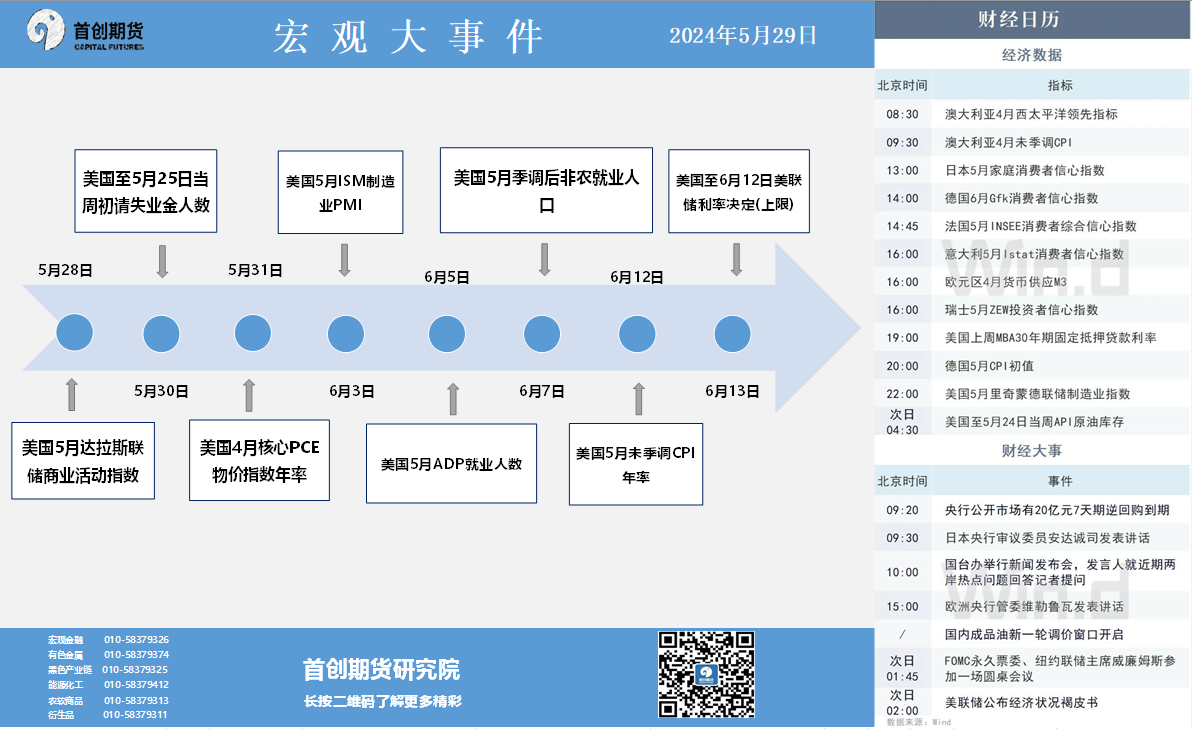Click the 美国至6月12日美联储利率决定(上限) event box
1192x729 pixels.
(x=739, y=191)
